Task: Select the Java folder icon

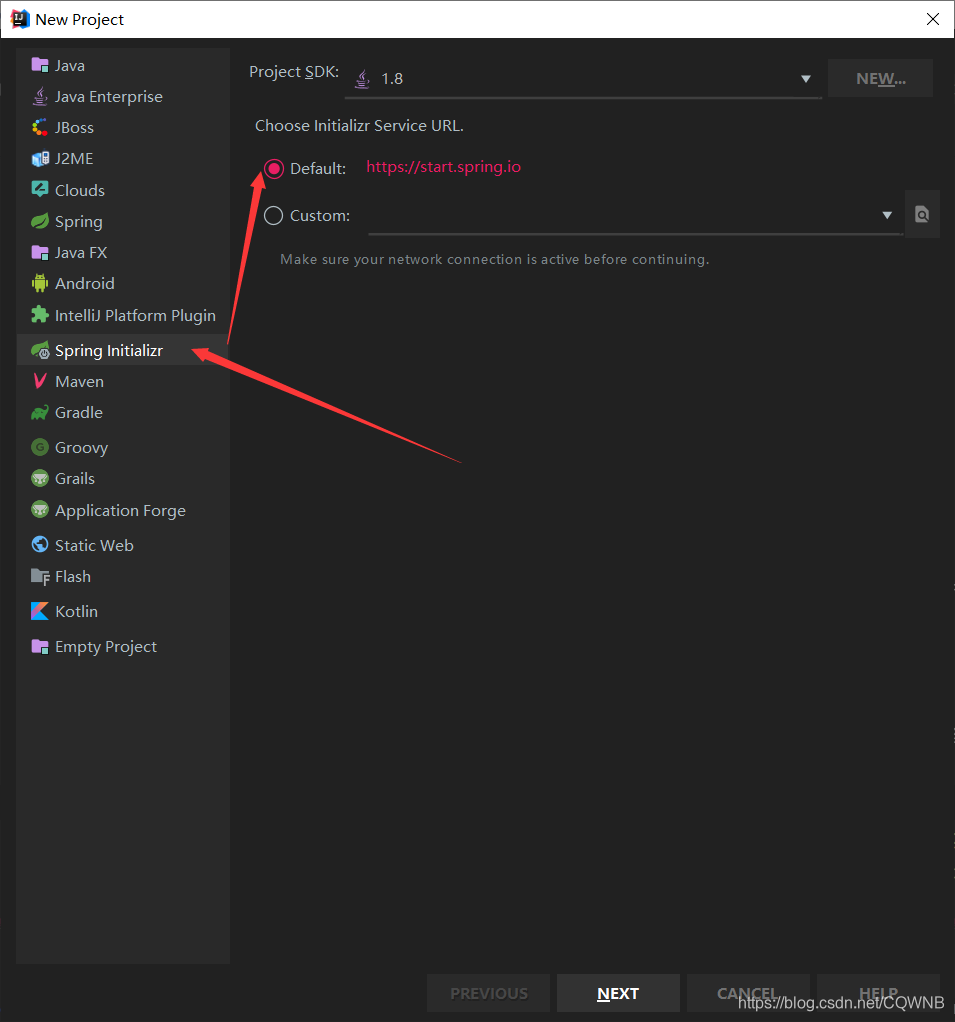Action: click(x=40, y=65)
